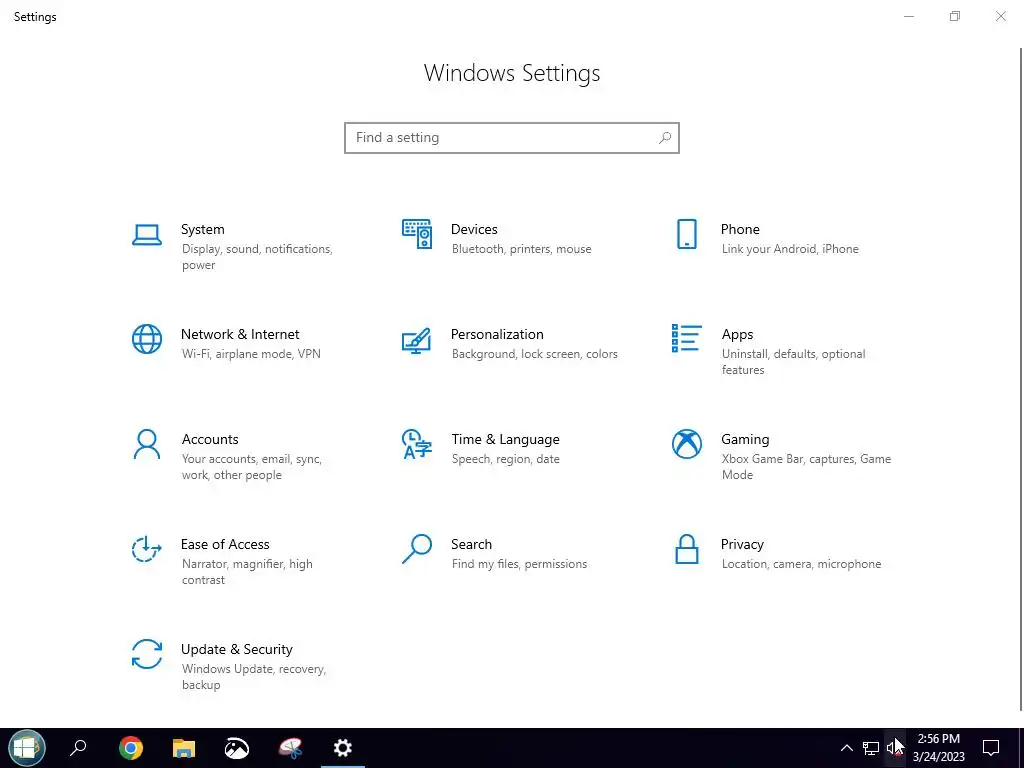1024x768 pixels.
Task: Click "Windows Update, recovery, backup" text
Action: point(253,677)
